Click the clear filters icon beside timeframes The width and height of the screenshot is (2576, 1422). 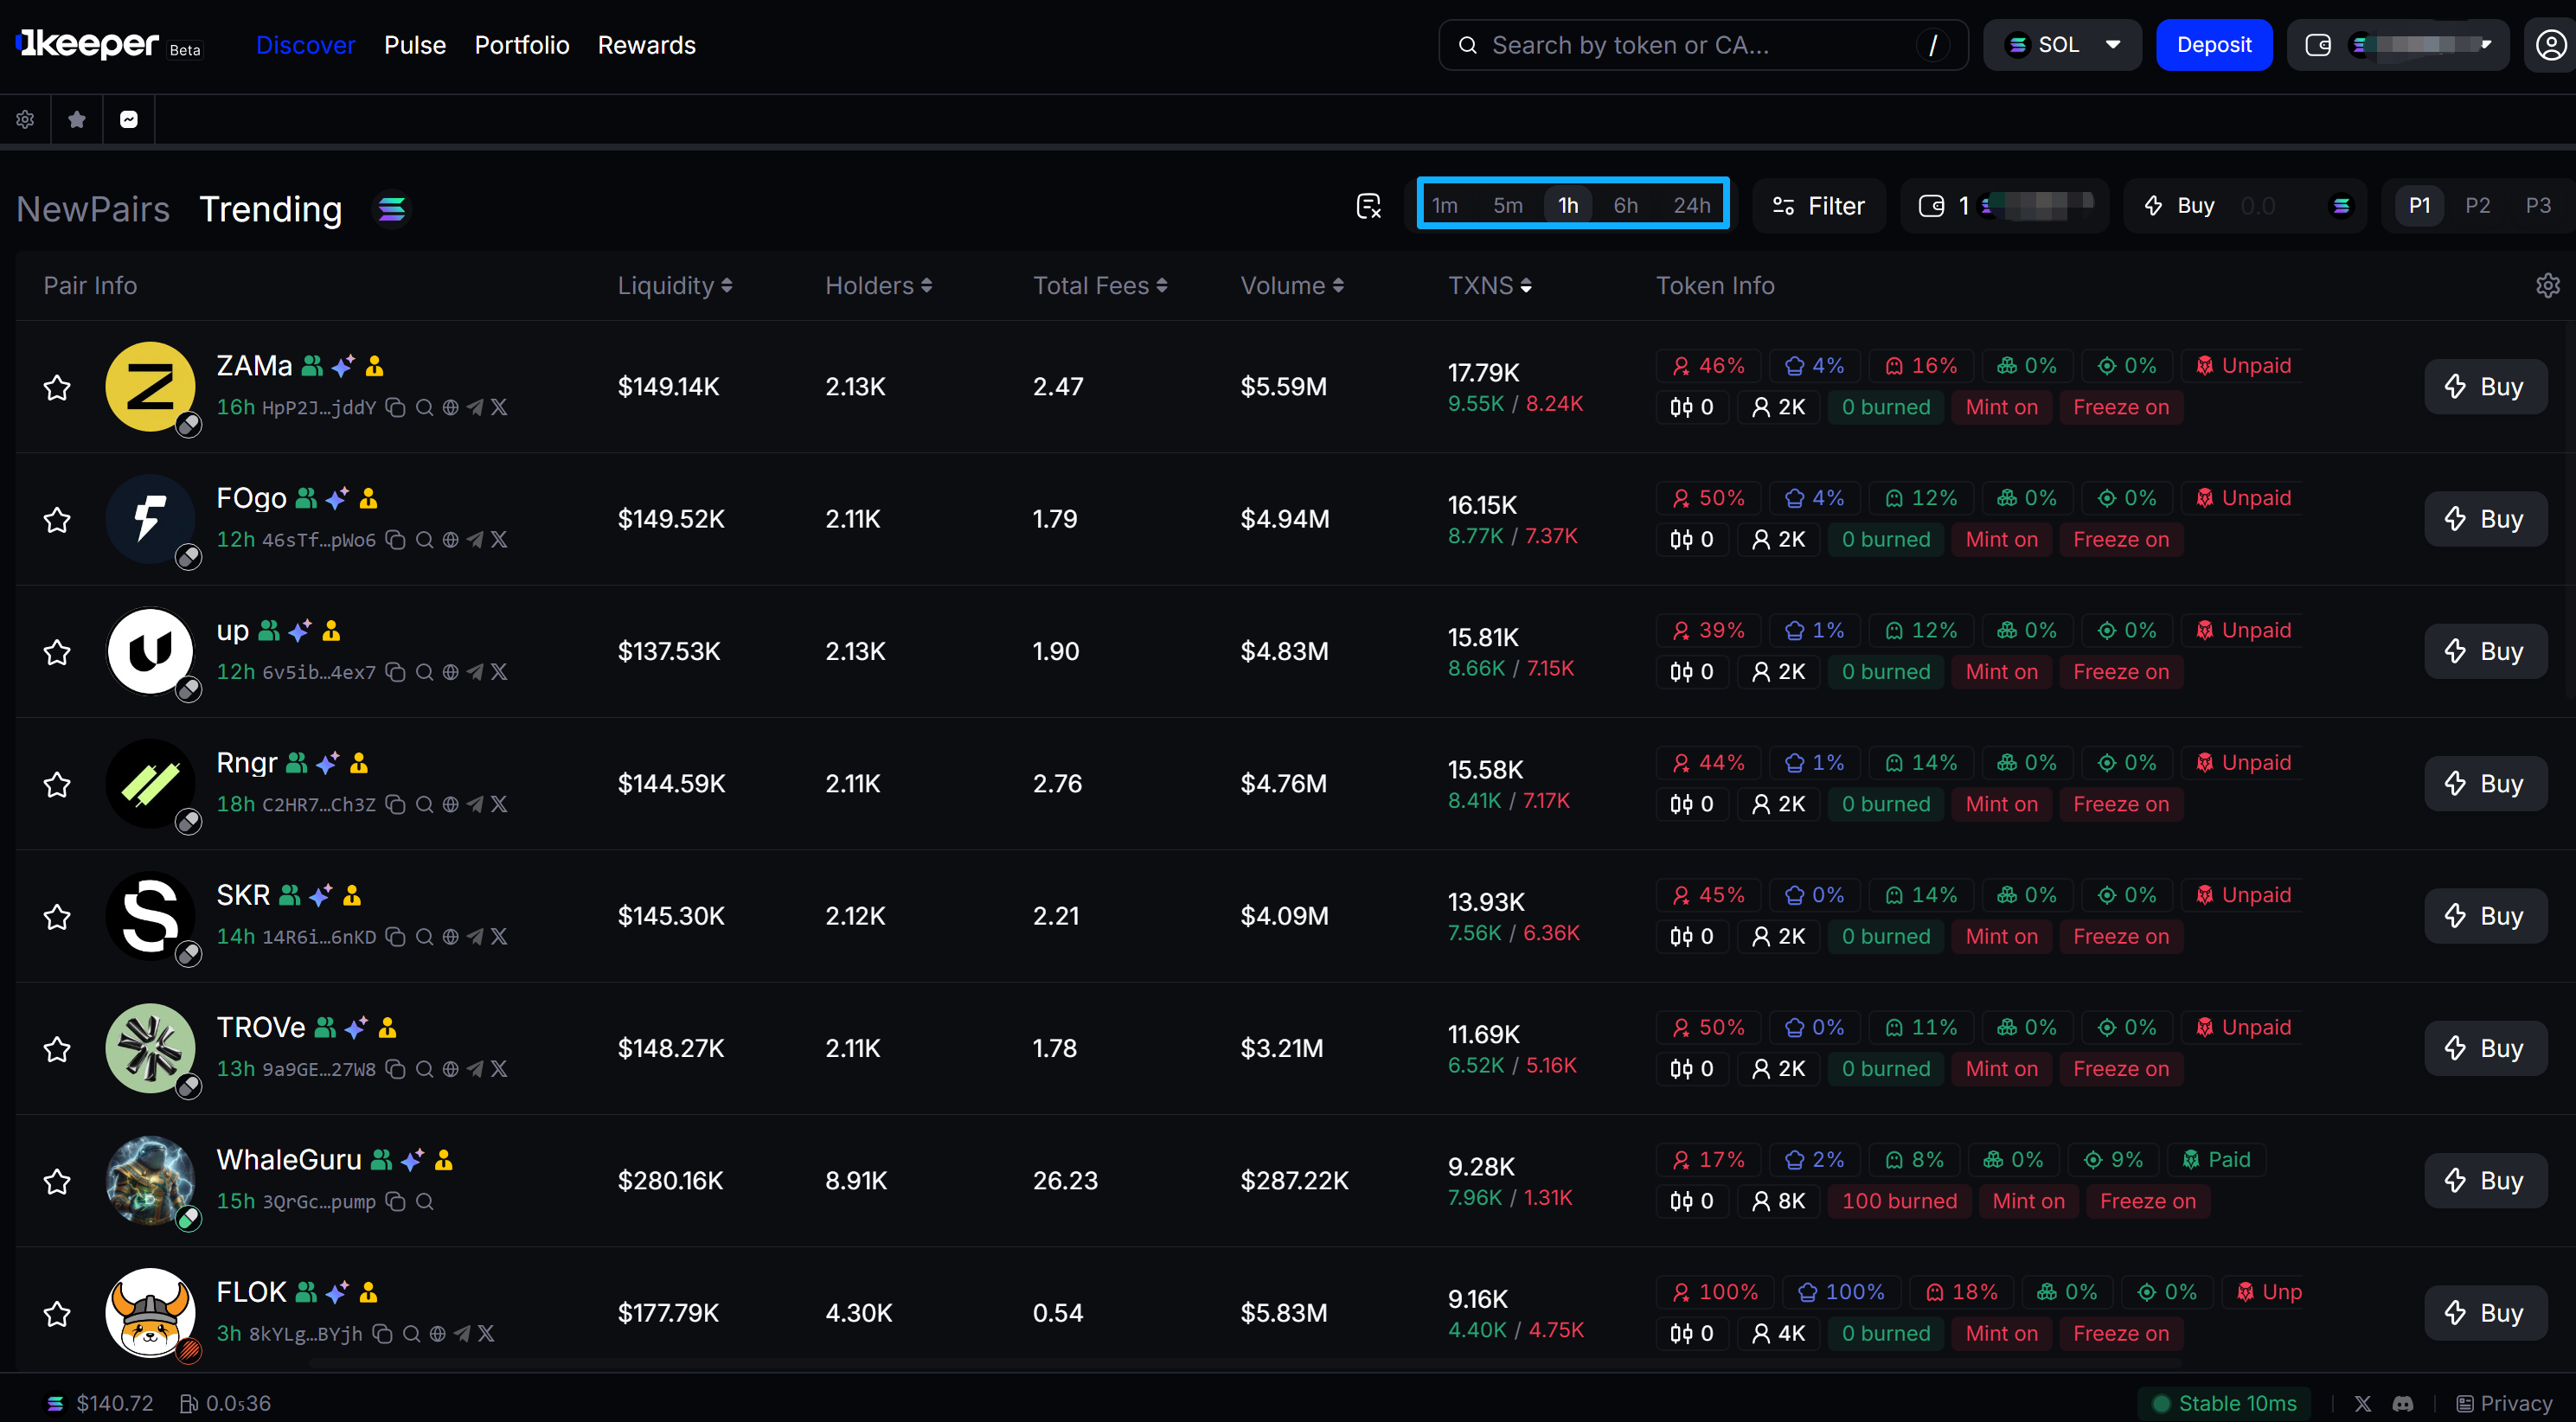tap(1368, 206)
